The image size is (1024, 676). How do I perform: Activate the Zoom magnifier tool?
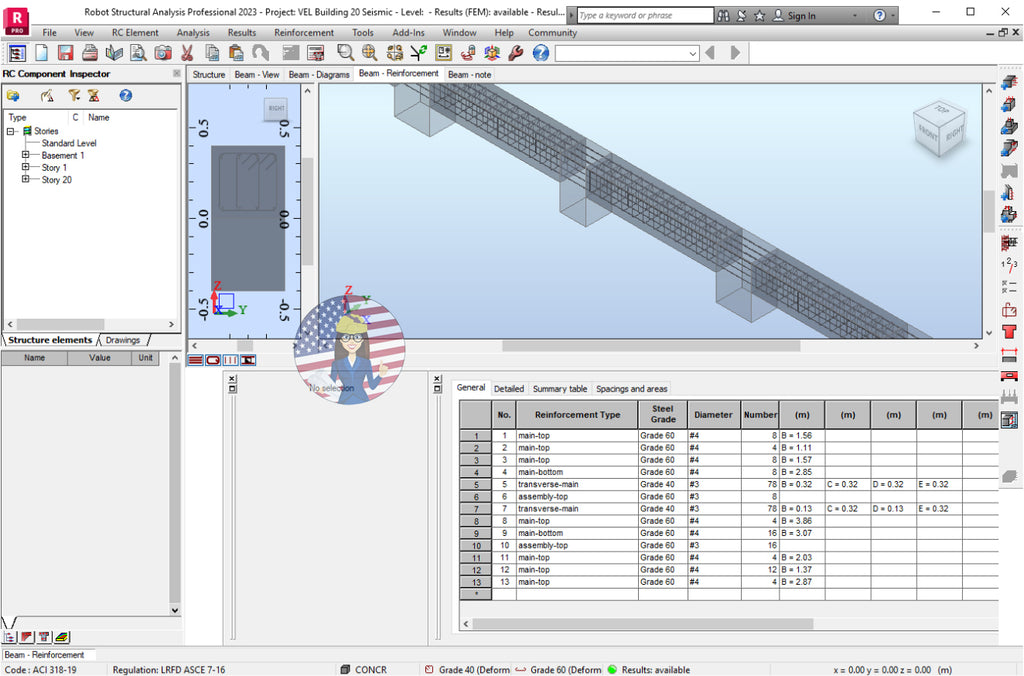(343, 55)
